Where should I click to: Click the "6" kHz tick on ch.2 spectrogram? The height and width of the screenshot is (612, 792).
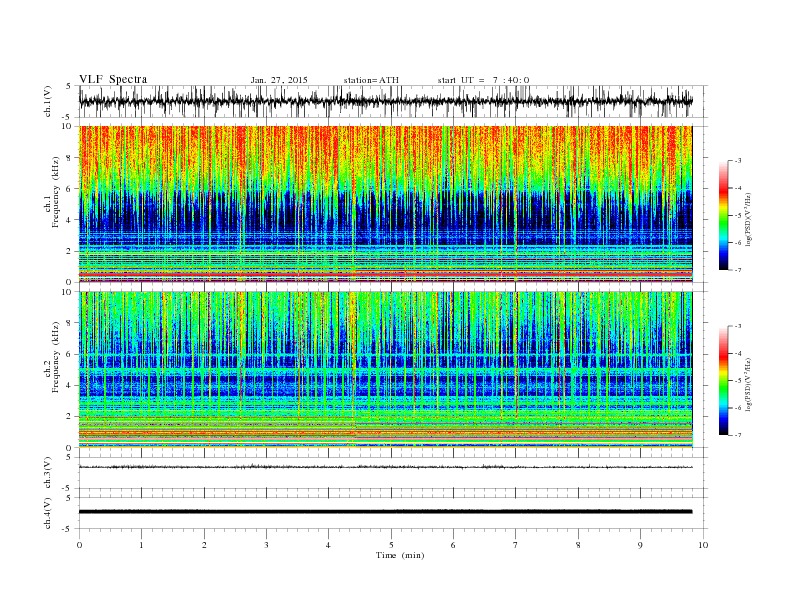pyautogui.click(x=69, y=354)
